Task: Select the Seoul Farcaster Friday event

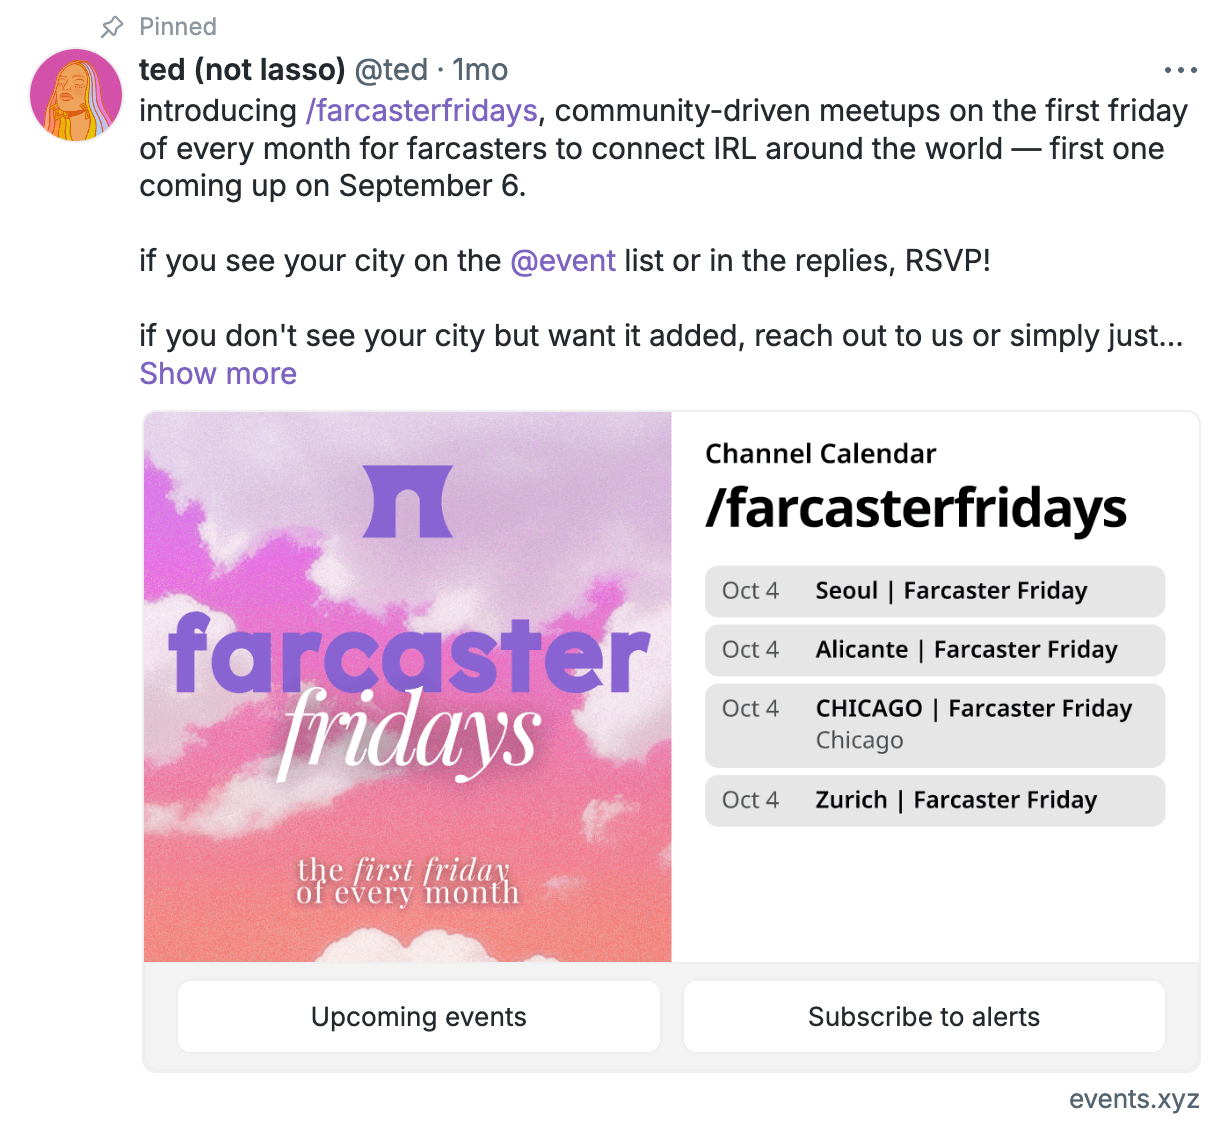Action: coord(935,591)
